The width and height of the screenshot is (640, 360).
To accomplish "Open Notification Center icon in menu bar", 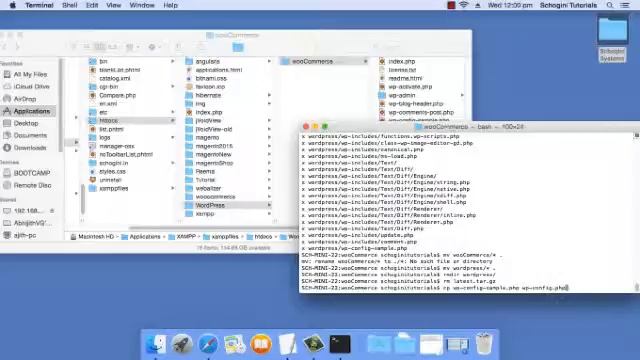I will (x=625, y=5).
